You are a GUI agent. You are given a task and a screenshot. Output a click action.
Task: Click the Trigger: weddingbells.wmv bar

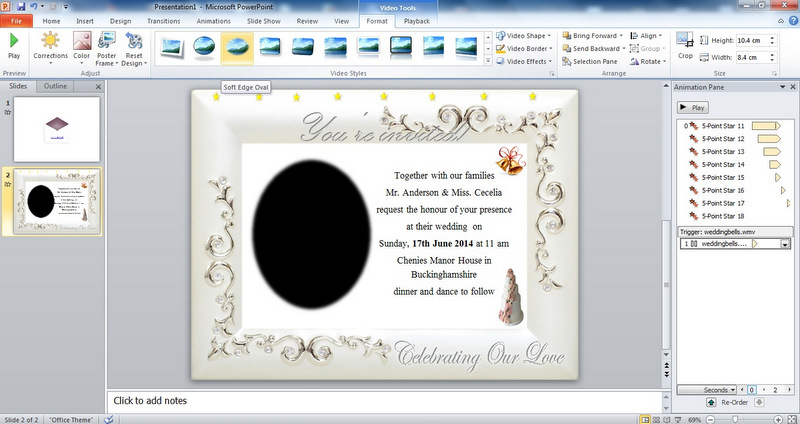point(735,232)
